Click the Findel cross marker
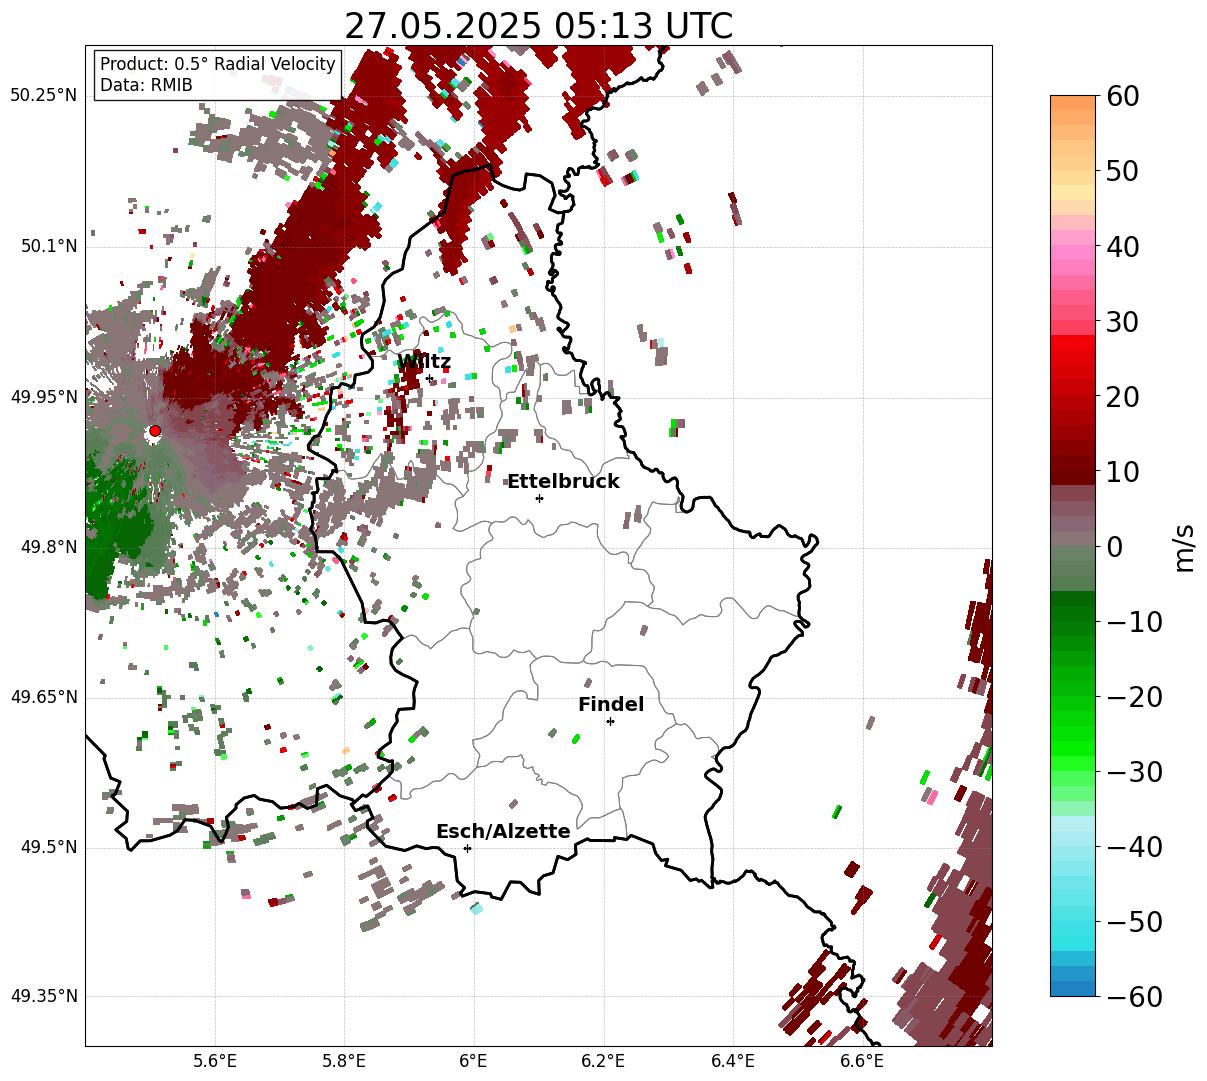Viewport: 1207px width, 1081px height. pyautogui.click(x=610, y=721)
